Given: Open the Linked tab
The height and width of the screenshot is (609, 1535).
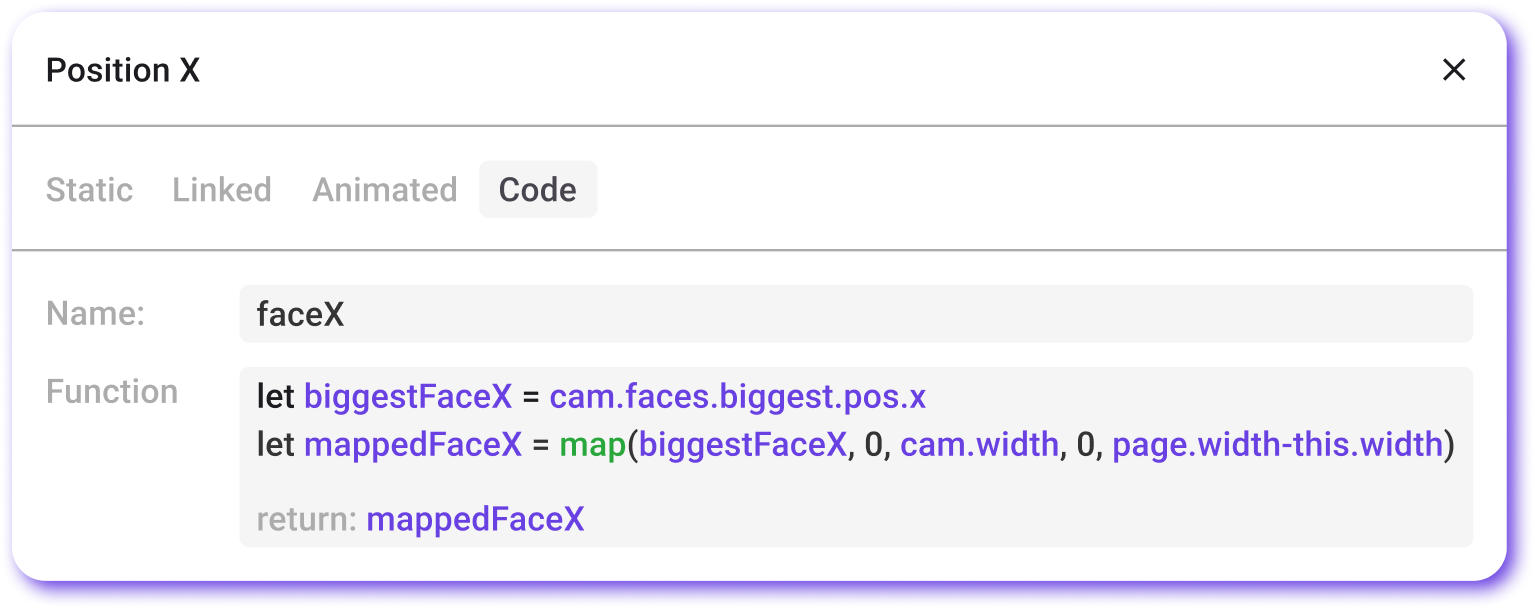Looking at the screenshot, I should pos(221,189).
